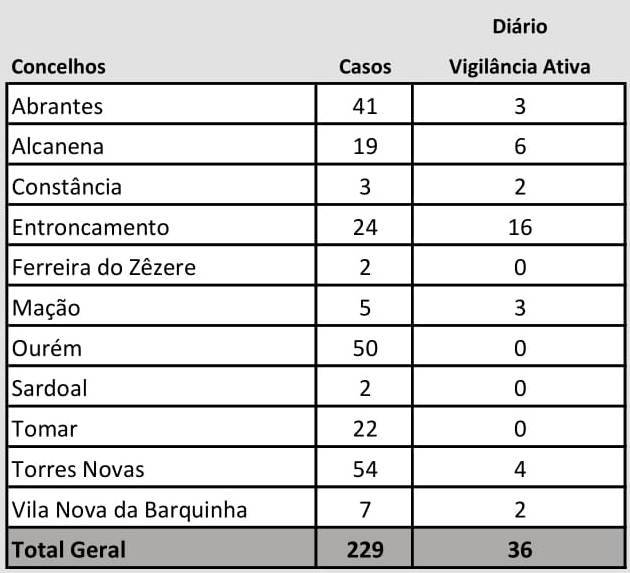Image resolution: width=630 pixels, height=573 pixels.
Task: Click Ourém cases value 50
Action: click(365, 348)
